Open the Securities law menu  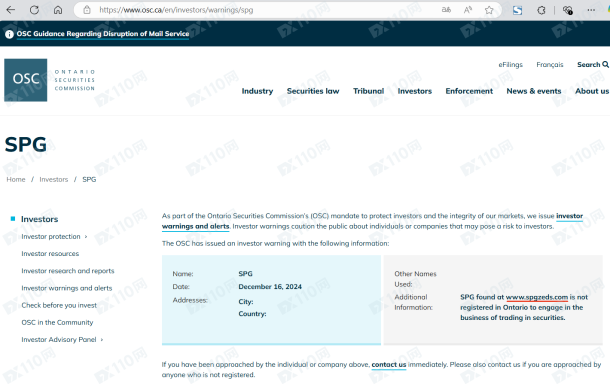(x=313, y=91)
